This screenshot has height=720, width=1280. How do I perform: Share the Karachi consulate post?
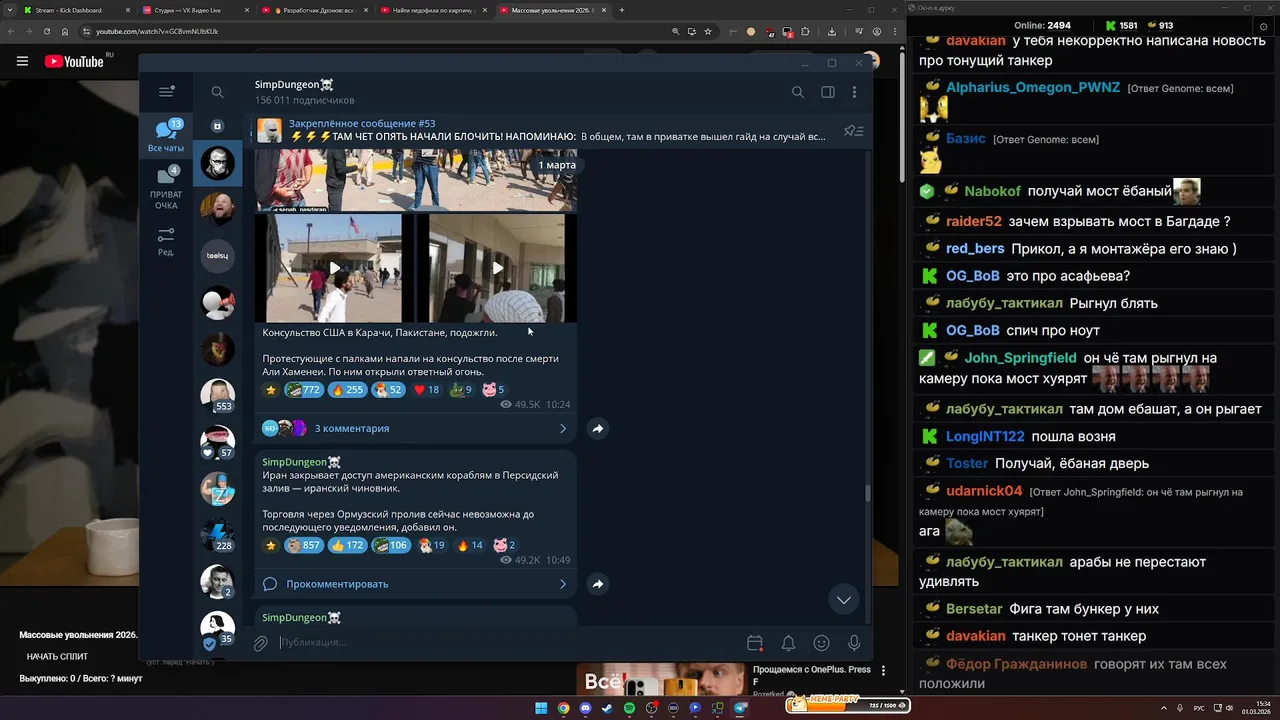coord(597,428)
